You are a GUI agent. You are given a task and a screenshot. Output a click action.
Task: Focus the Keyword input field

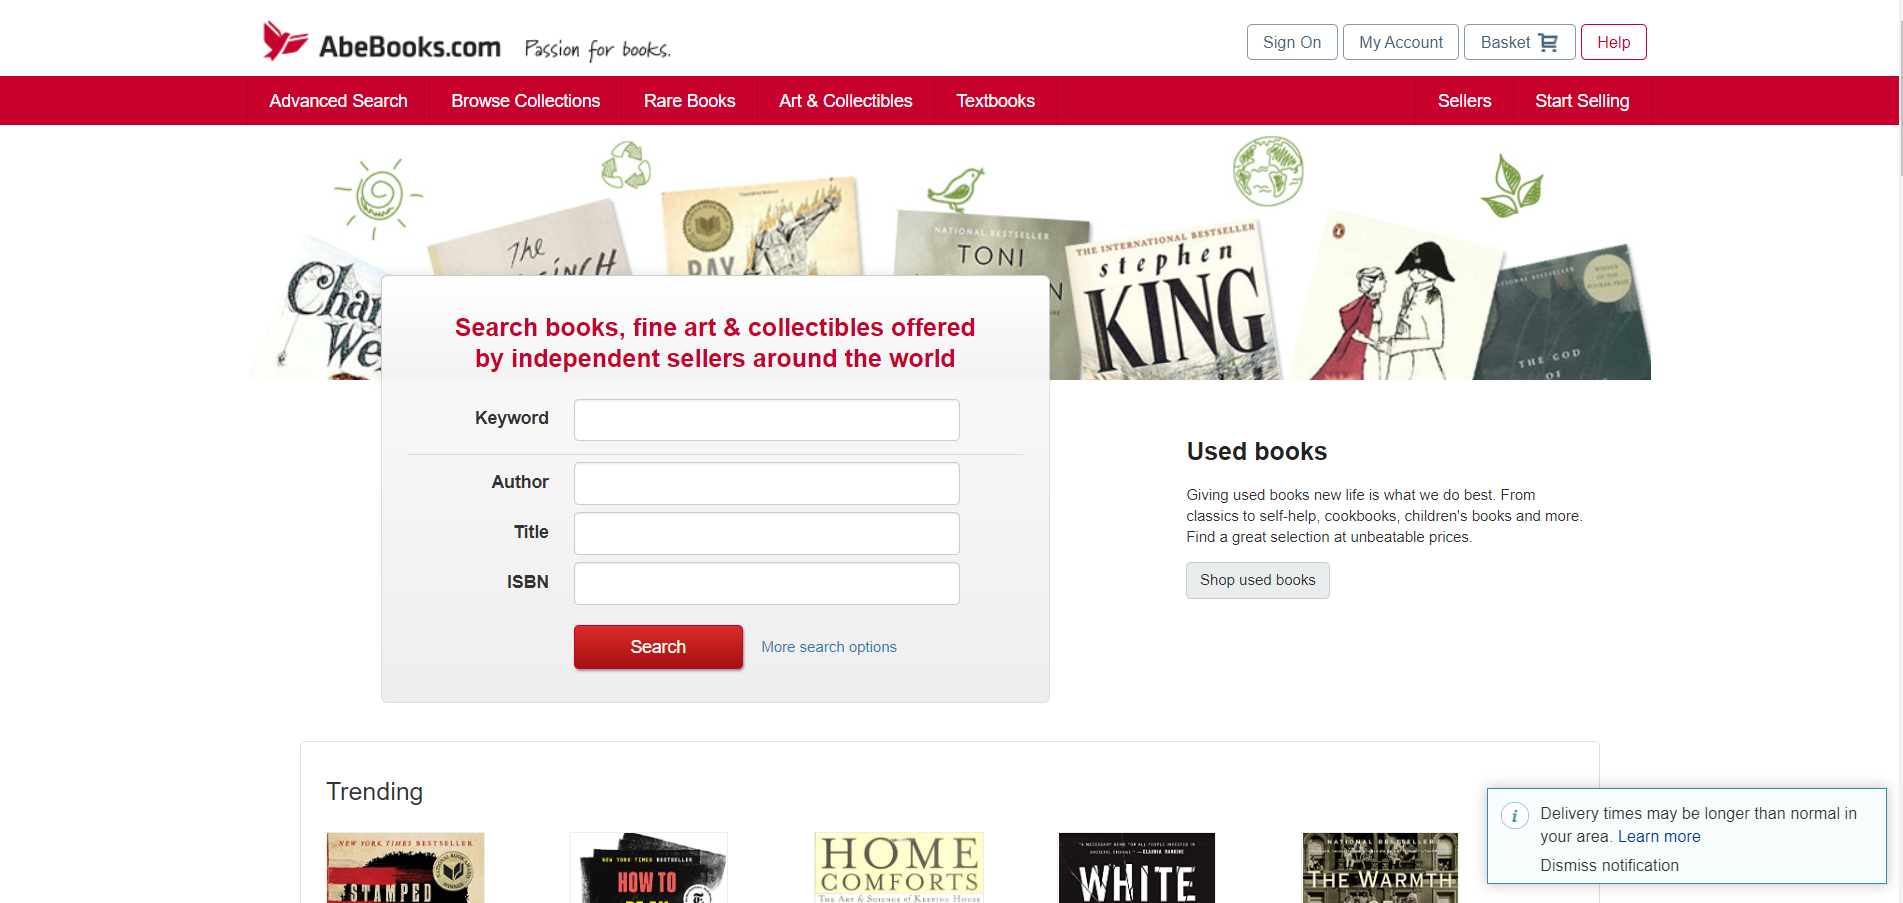[767, 420]
